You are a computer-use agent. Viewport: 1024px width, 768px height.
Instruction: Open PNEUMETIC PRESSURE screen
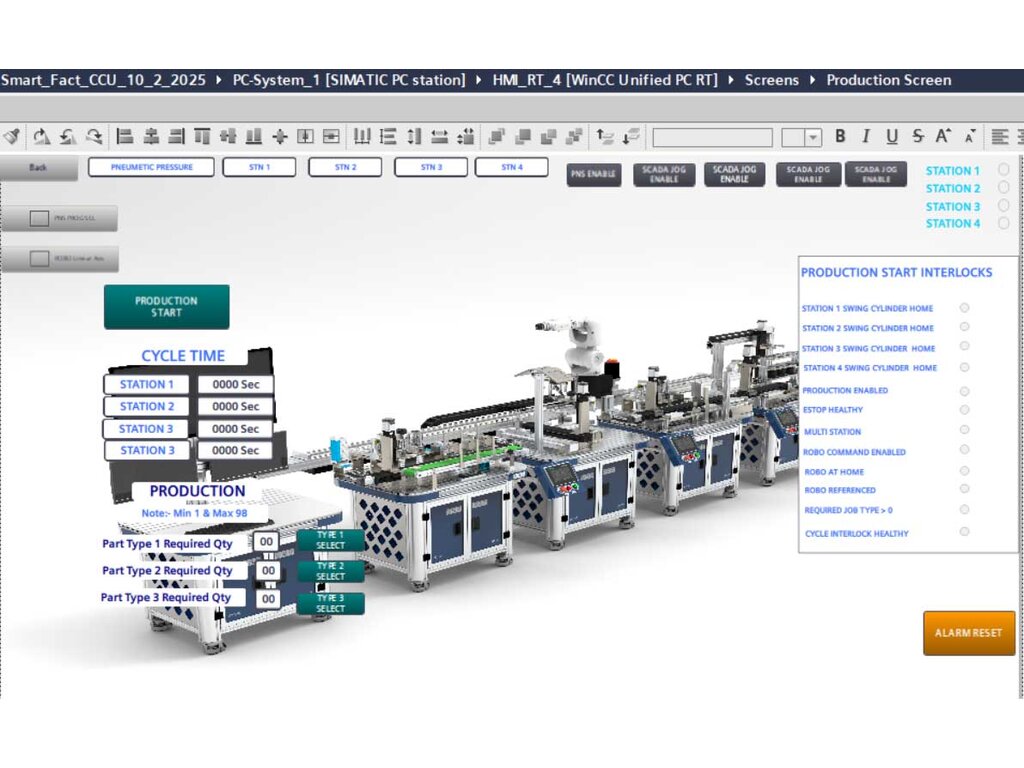(x=152, y=167)
